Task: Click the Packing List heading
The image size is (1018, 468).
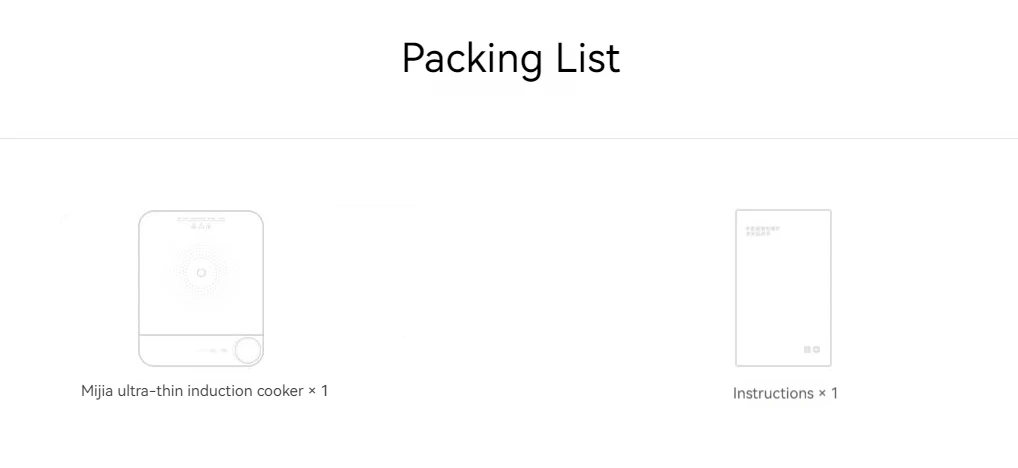Action: click(511, 60)
